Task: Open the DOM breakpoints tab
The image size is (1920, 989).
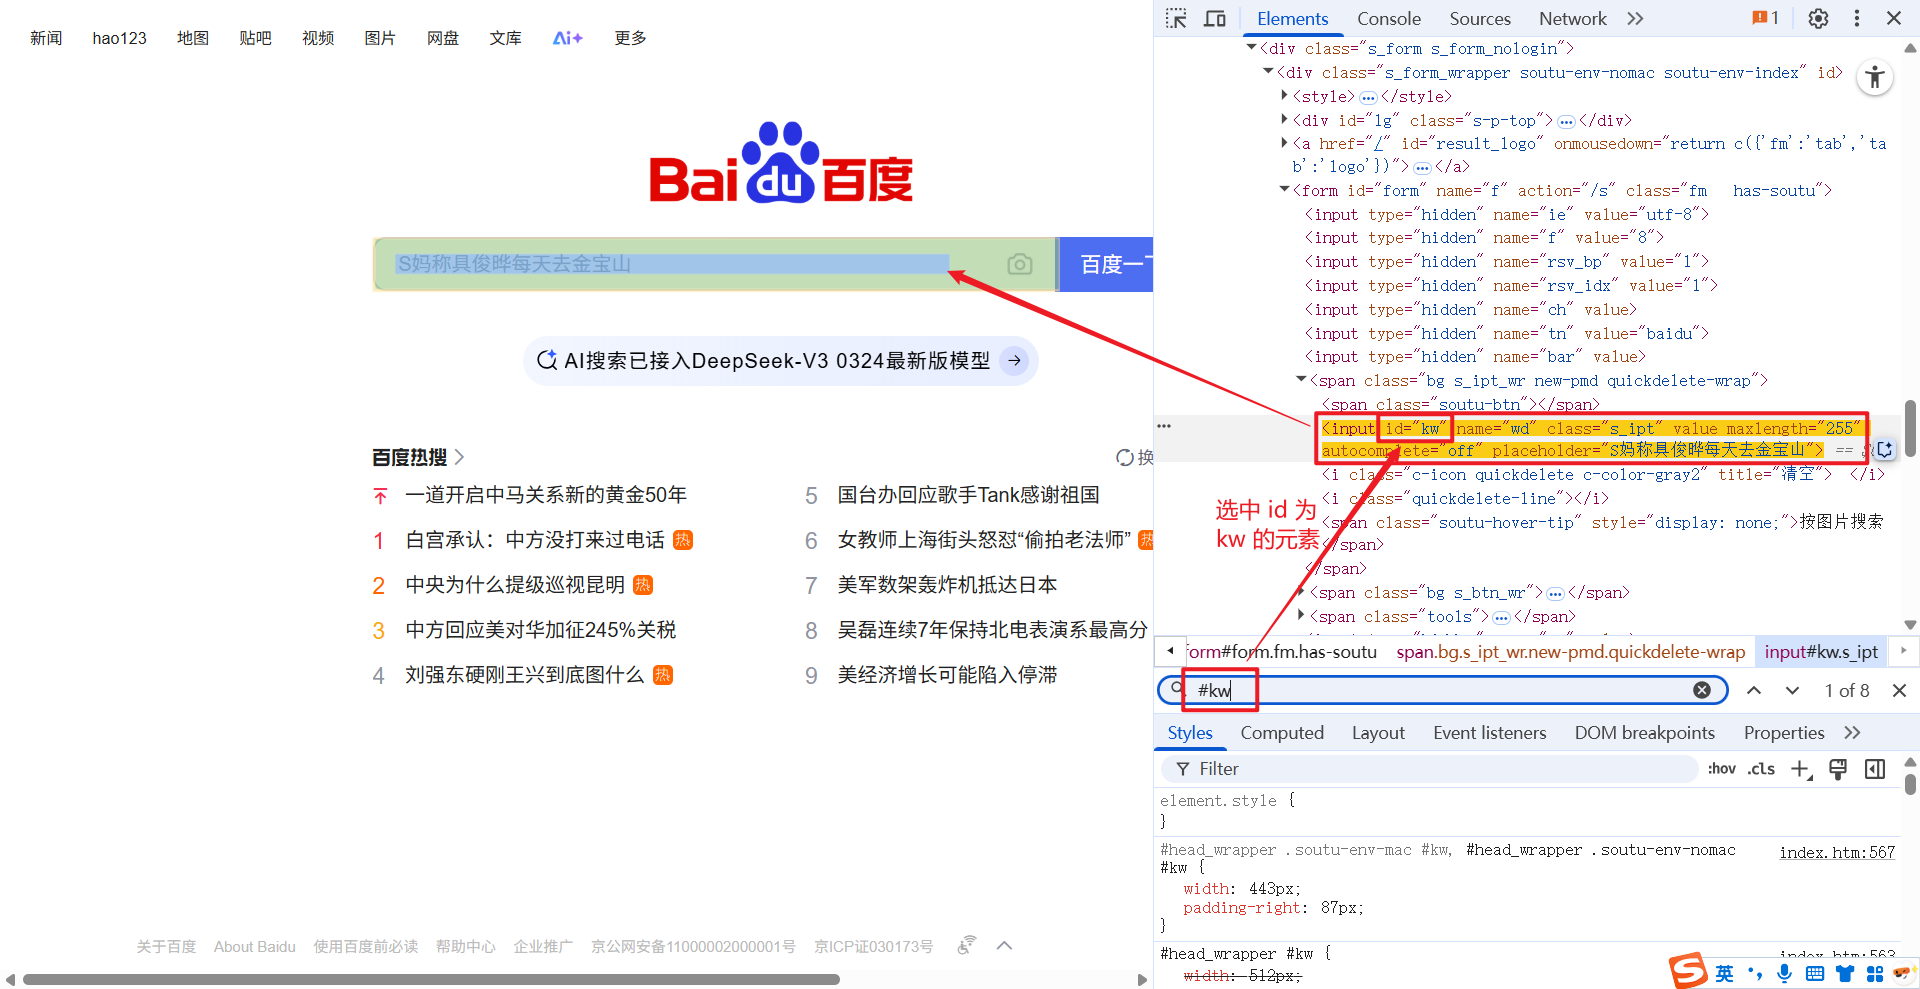Action: (x=1644, y=733)
